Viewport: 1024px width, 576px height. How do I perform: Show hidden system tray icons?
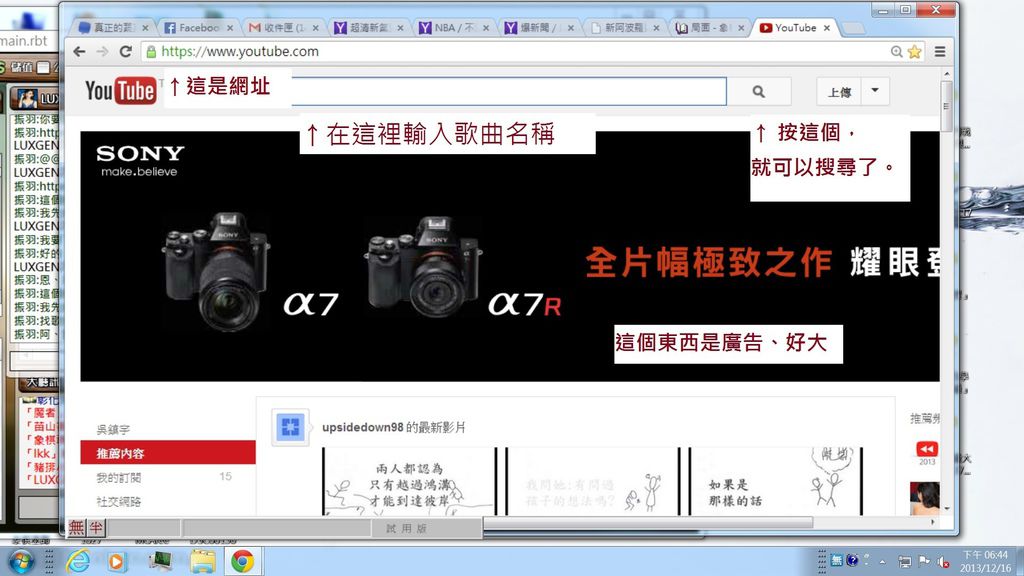point(883,562)
